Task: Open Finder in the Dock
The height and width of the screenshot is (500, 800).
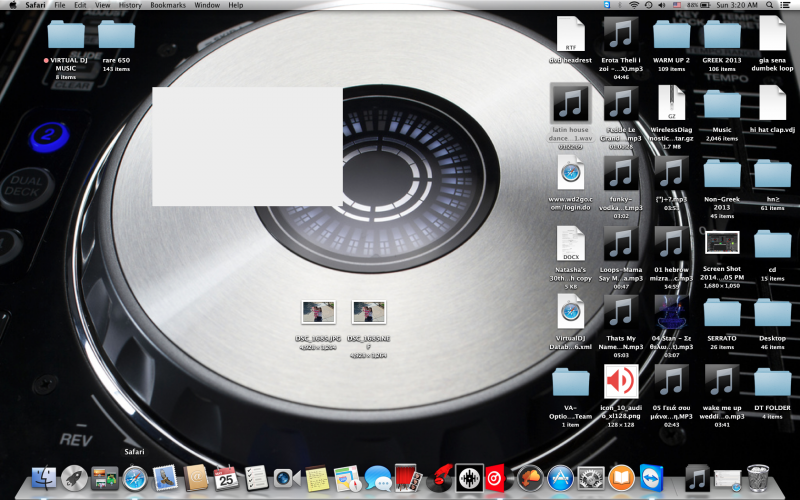Action: click(45, 478)
